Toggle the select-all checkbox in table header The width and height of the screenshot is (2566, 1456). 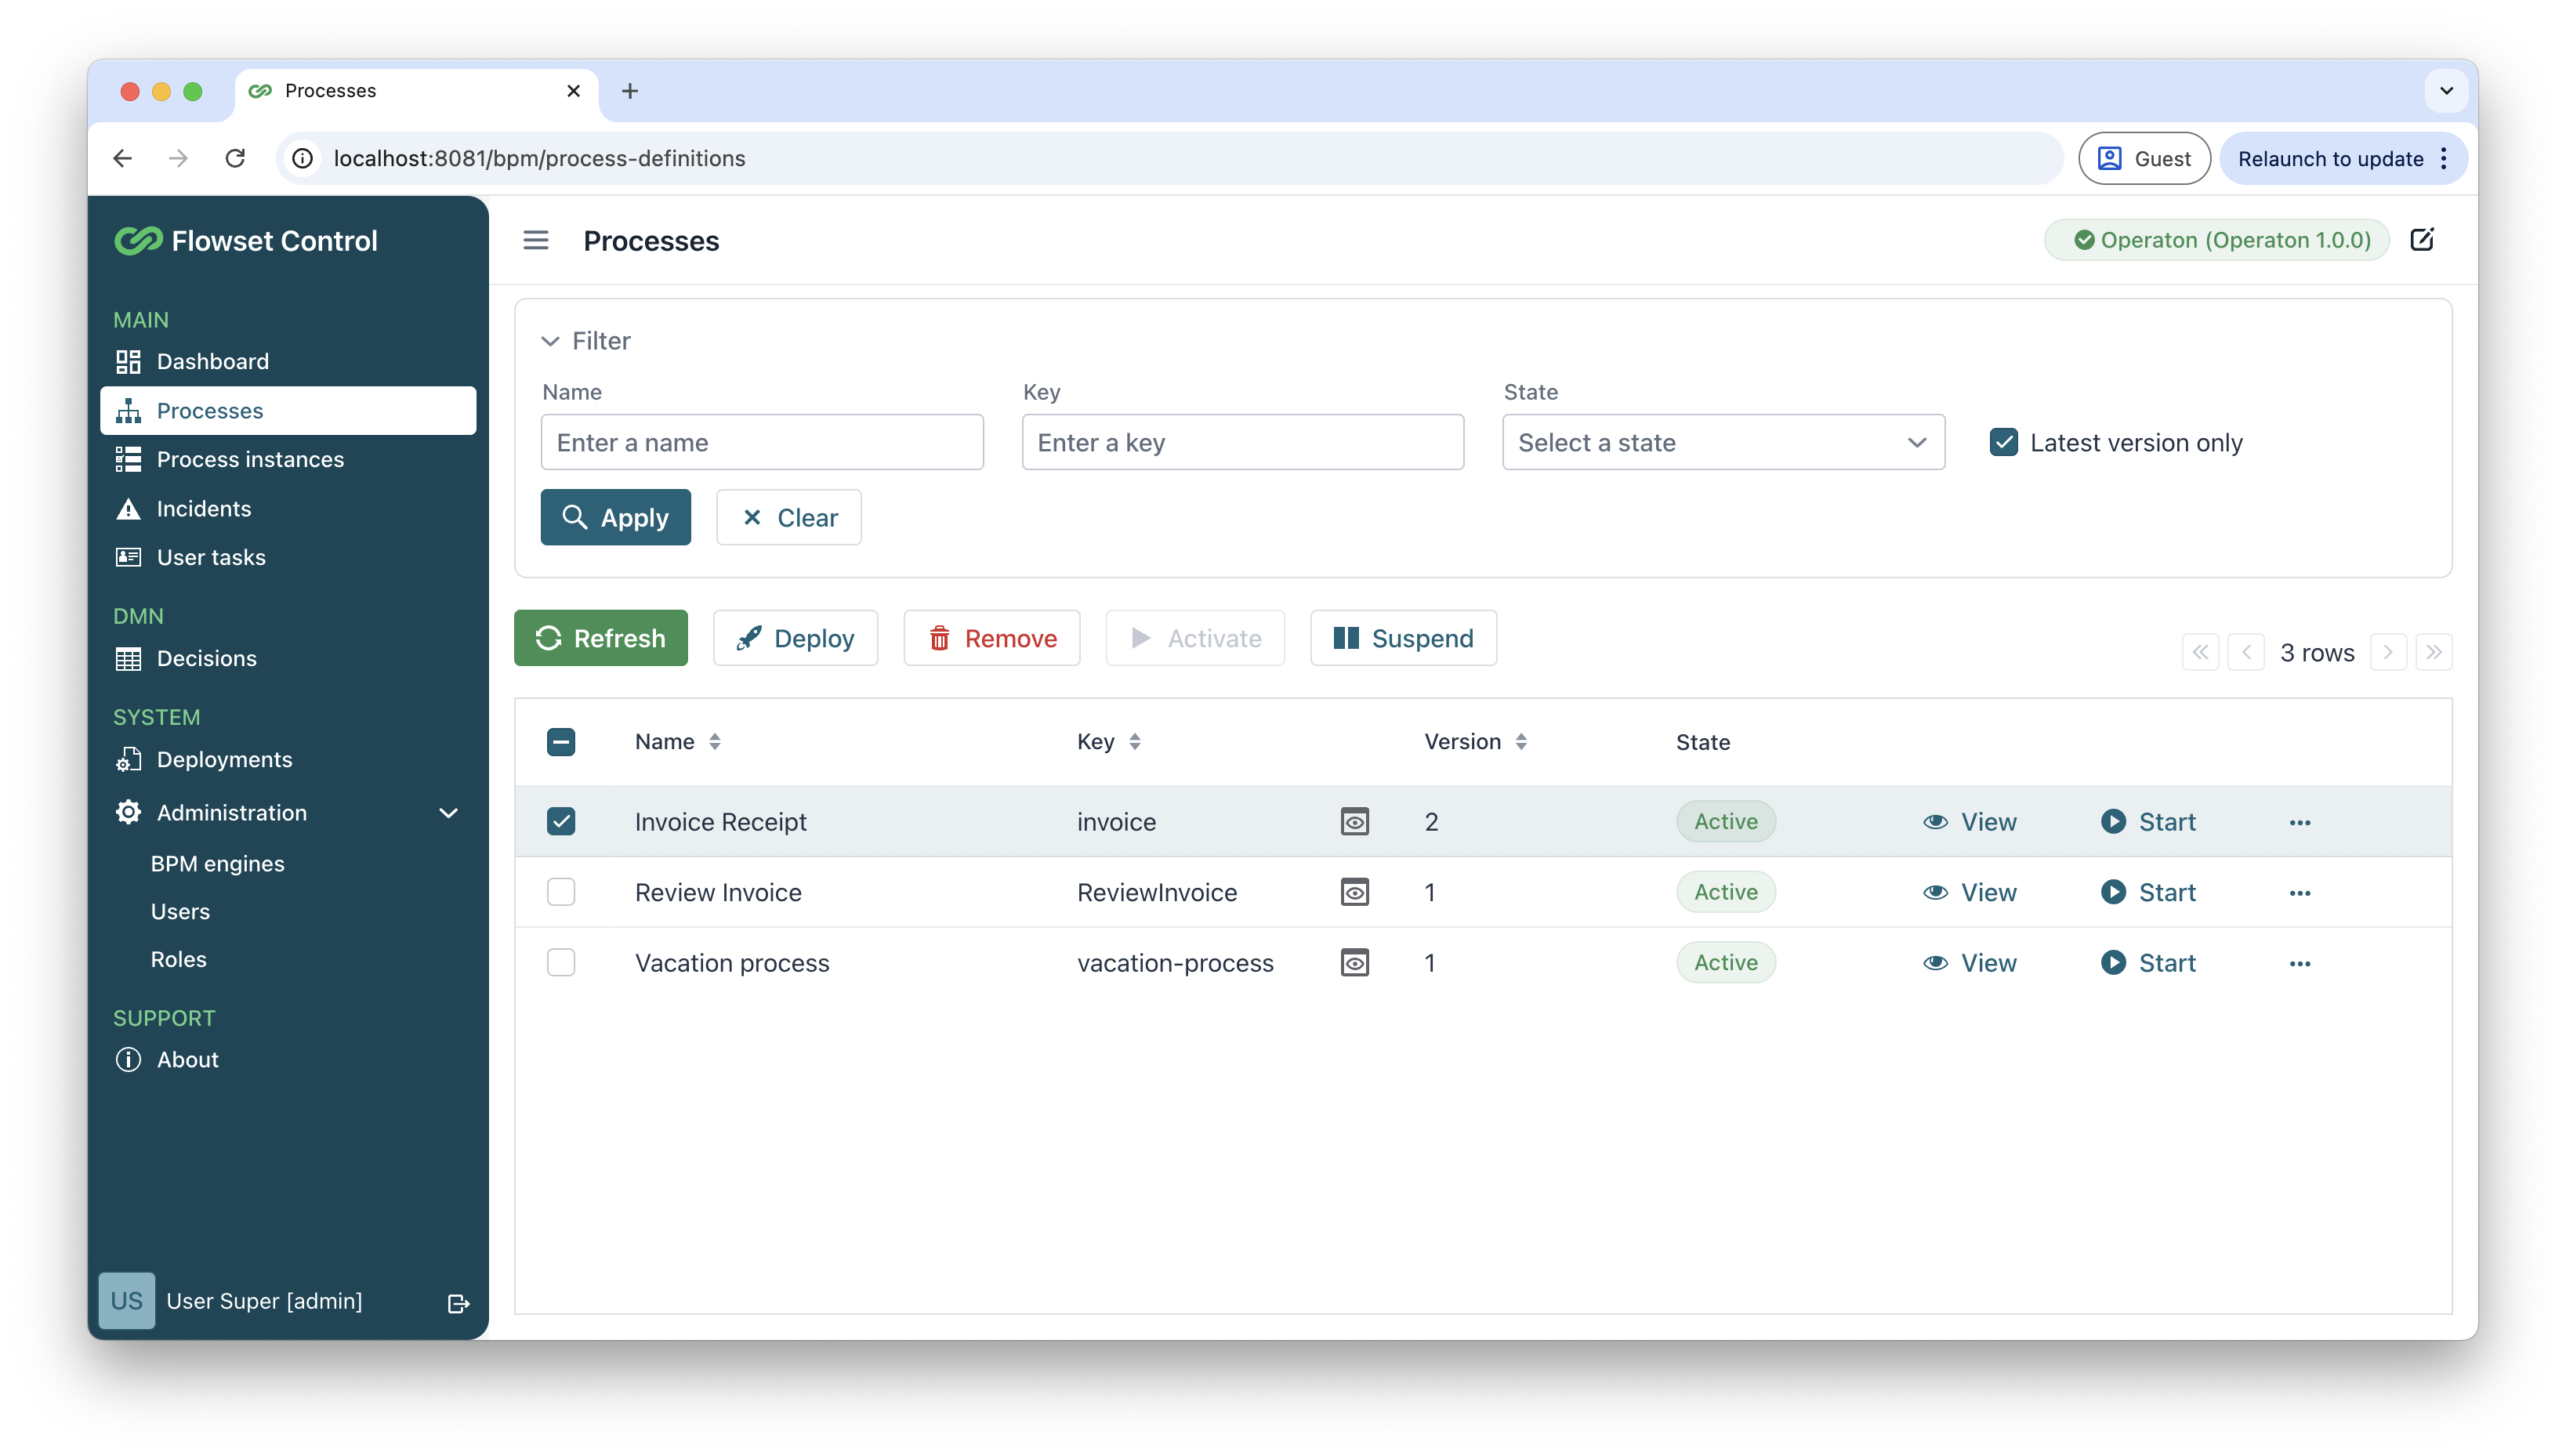coord(561,742)
